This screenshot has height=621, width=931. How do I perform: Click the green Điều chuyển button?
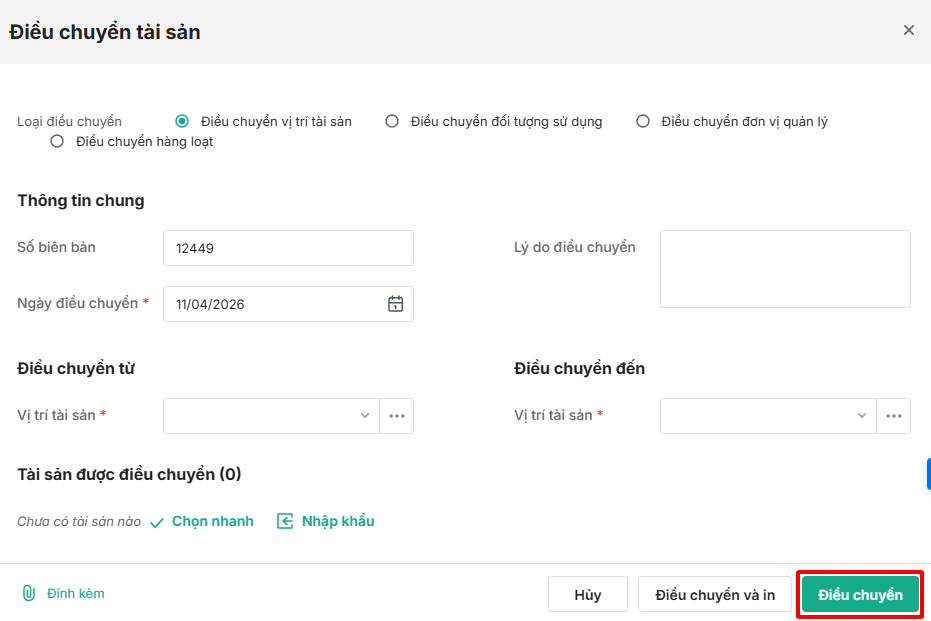click(x=860, y=595)
